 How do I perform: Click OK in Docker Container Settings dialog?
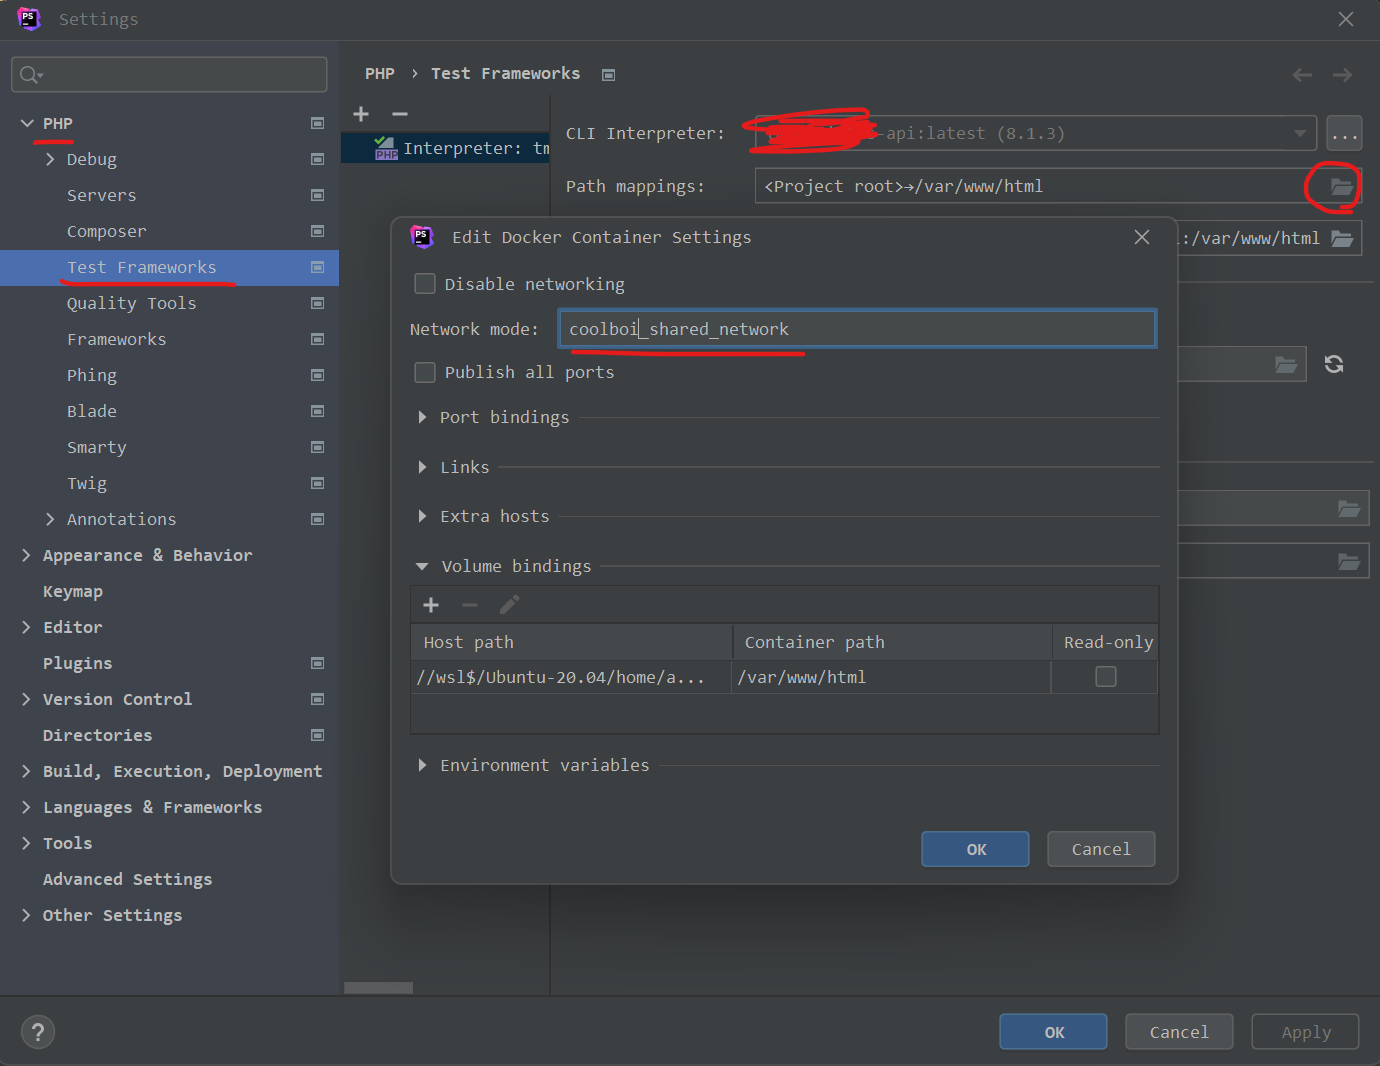pyautogui.click(x=975, y=849)
